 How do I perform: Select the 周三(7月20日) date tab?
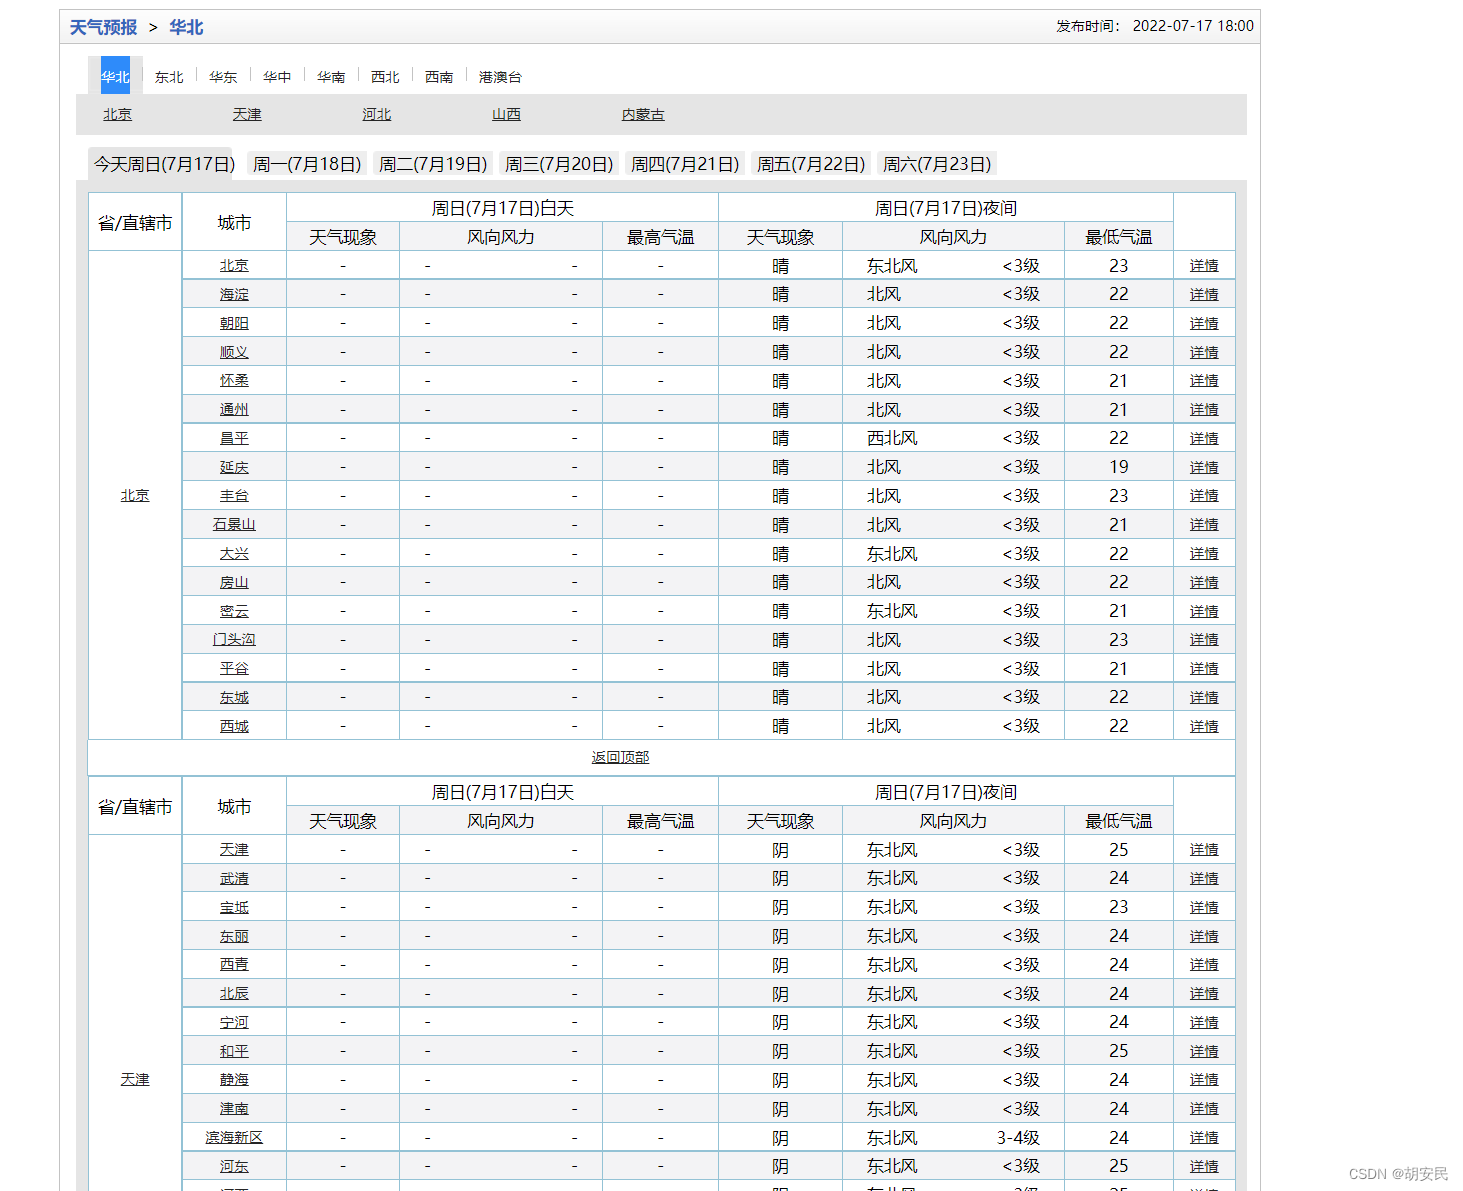click(x=559, y=164)
